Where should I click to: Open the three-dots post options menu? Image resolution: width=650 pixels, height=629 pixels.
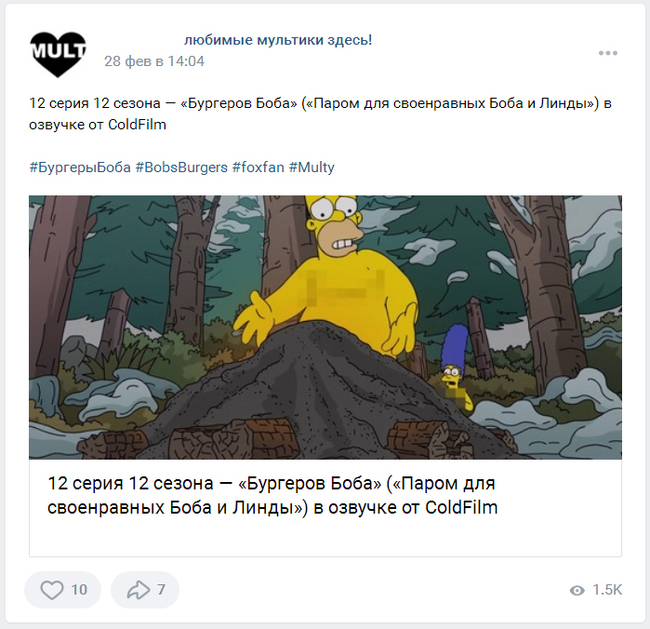point(608,53)
